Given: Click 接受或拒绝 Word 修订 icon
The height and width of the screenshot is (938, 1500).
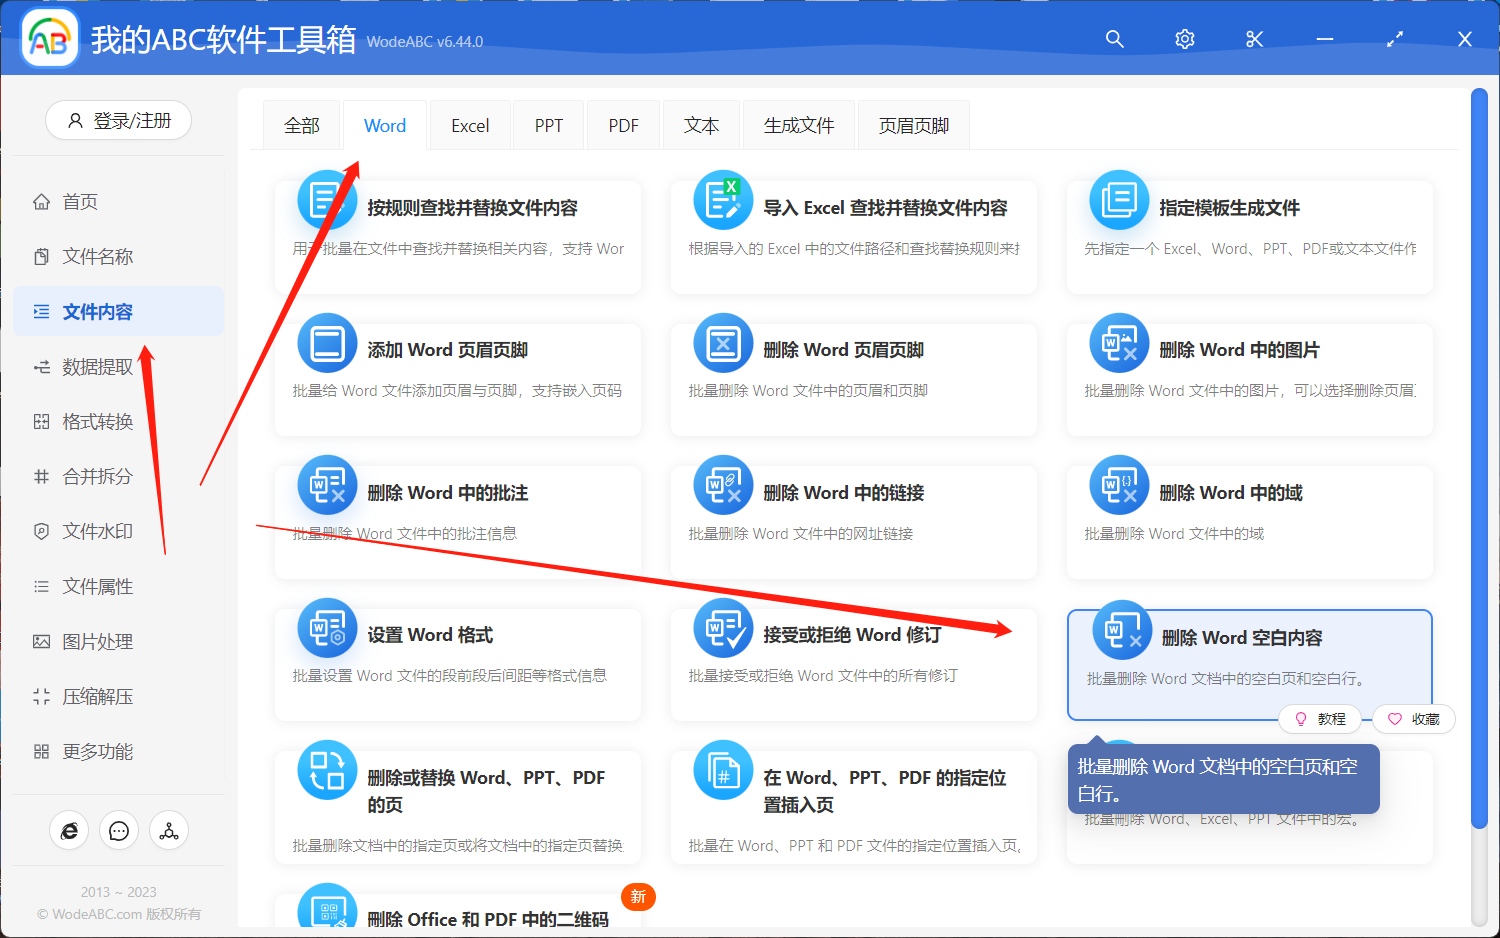Looking at the screenshot, I should (723, 628).
